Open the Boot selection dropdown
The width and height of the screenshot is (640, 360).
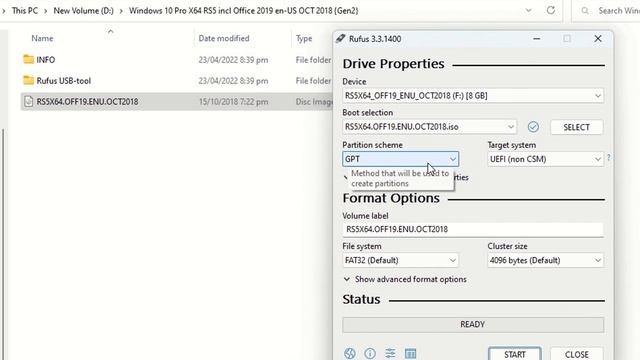click(x=429, y=127)
